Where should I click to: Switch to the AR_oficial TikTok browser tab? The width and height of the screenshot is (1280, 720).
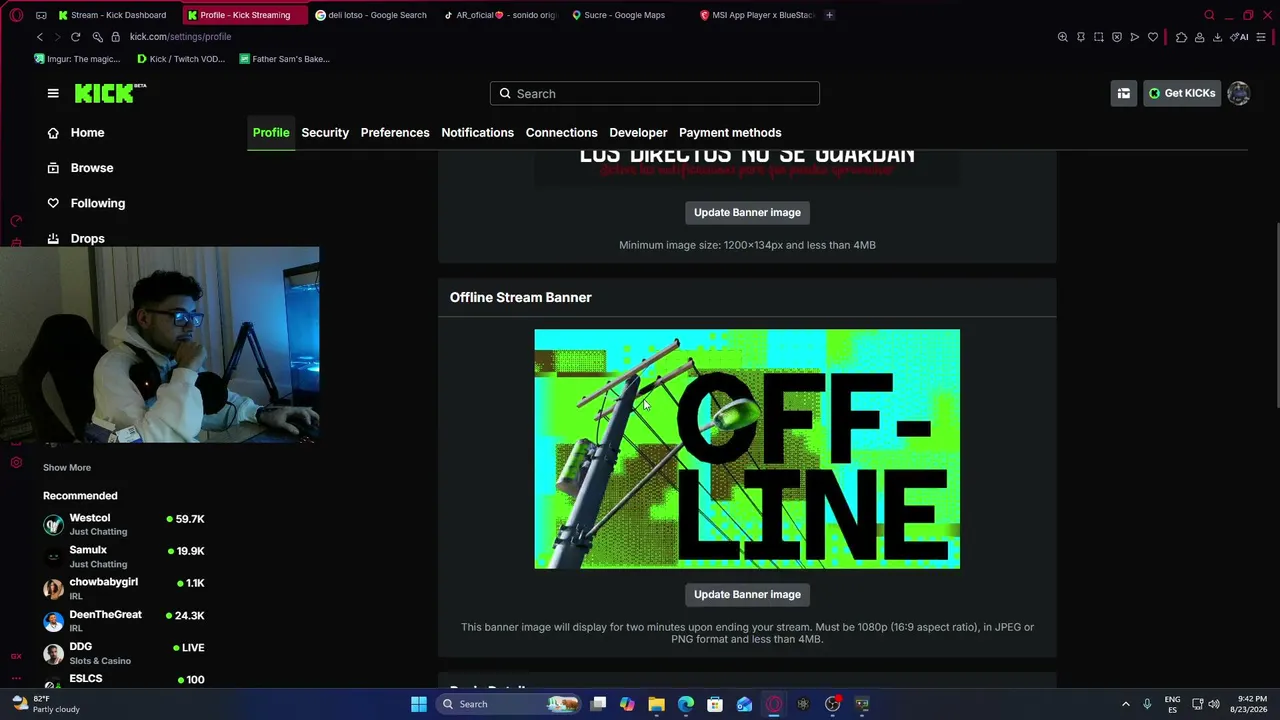pyautogui.click(x=500, y=15)
